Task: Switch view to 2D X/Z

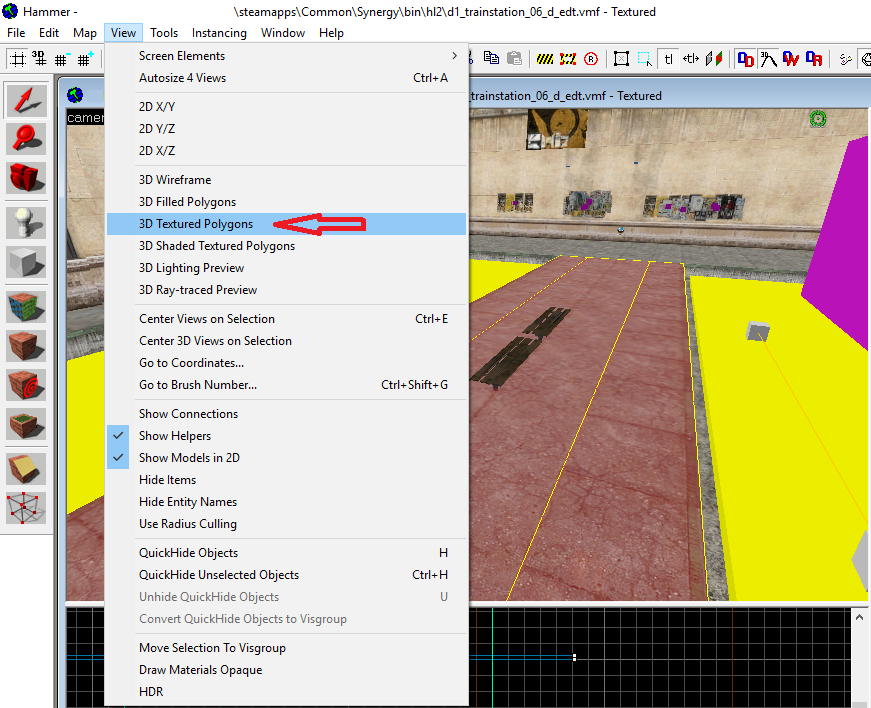Action: tap(287, 151)
